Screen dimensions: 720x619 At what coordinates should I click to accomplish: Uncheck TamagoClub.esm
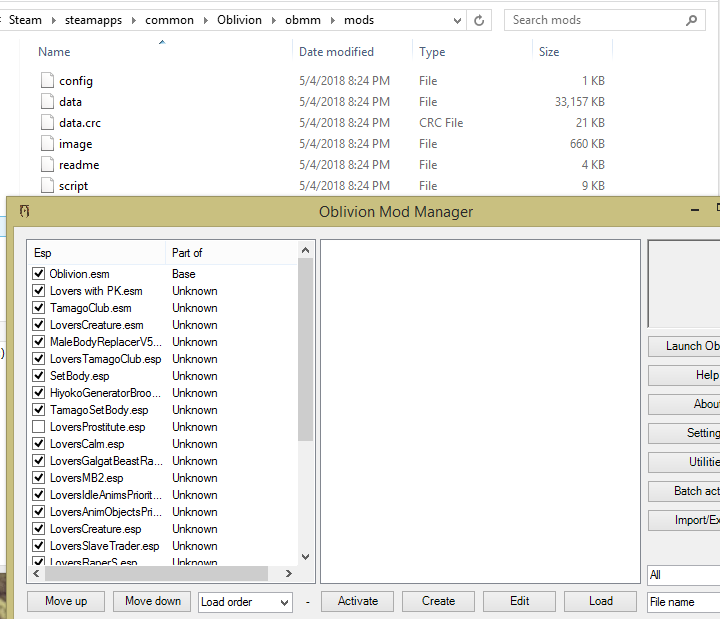click(39, 308)
